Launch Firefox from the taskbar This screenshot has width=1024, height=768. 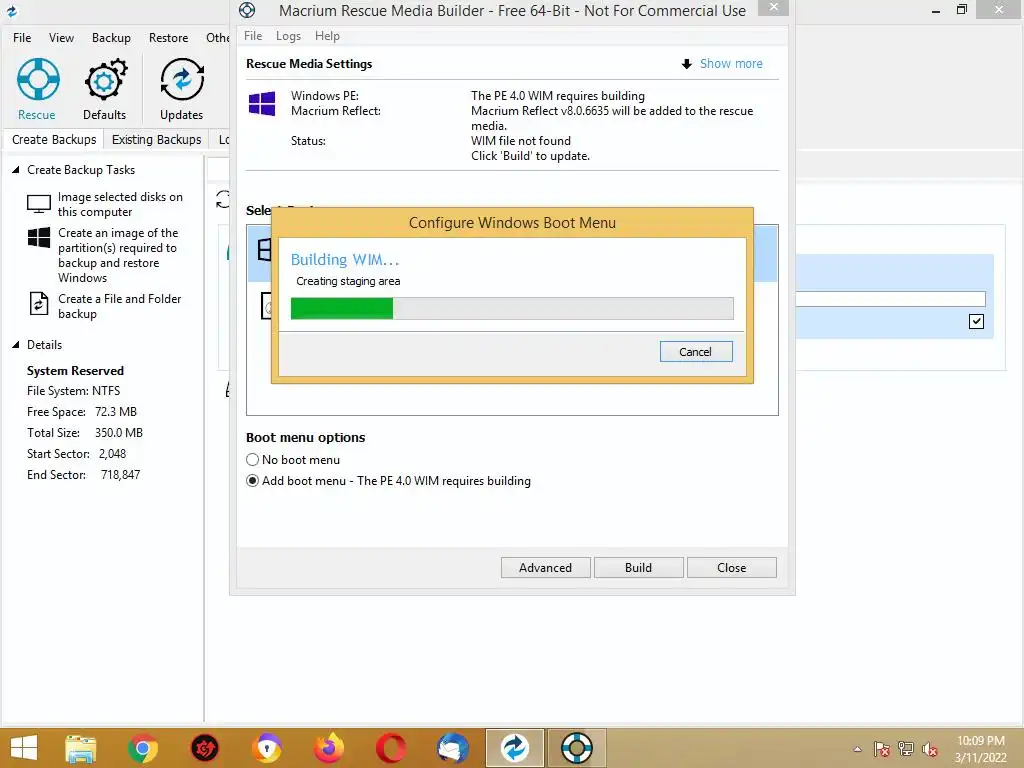coord(328,748)
